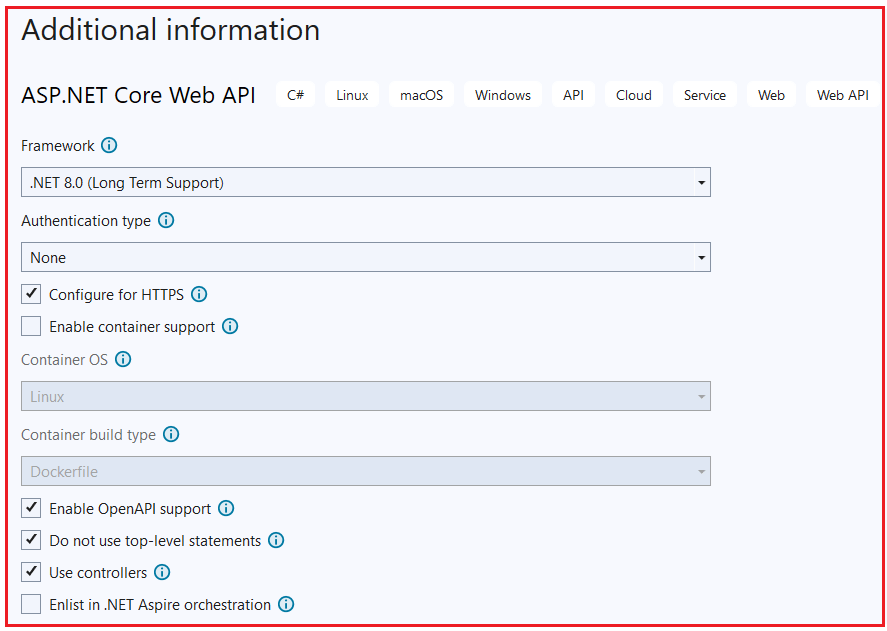Click the macOS tag label
Screen dimensions: 887x631
(421, 94)
